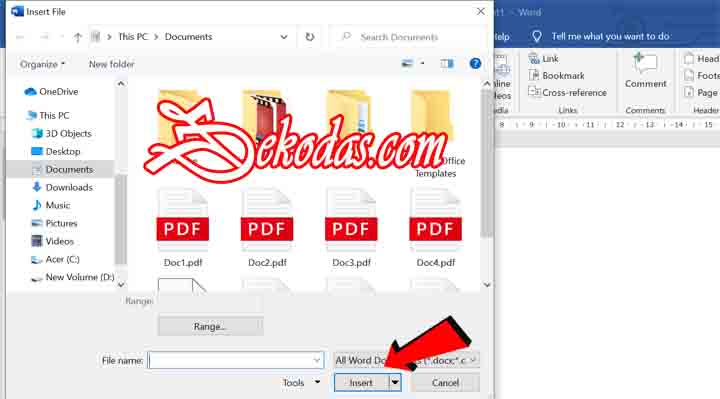The height and width of the screenshot is (399, 720).
Task: Open the All Word Documents file type dropdown
Action: 406,360
